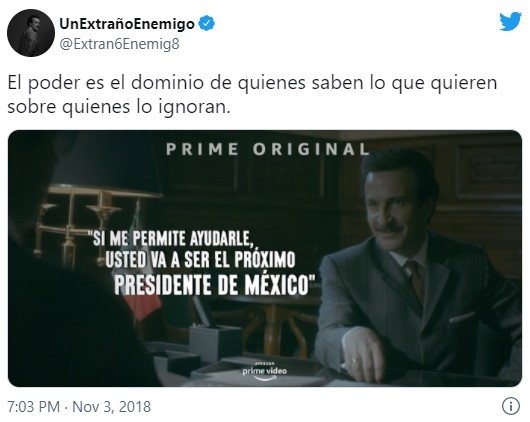This screenshot has width=530, height=422.
Task: Click the man's striped necktie in image
Action: [415, 279]
